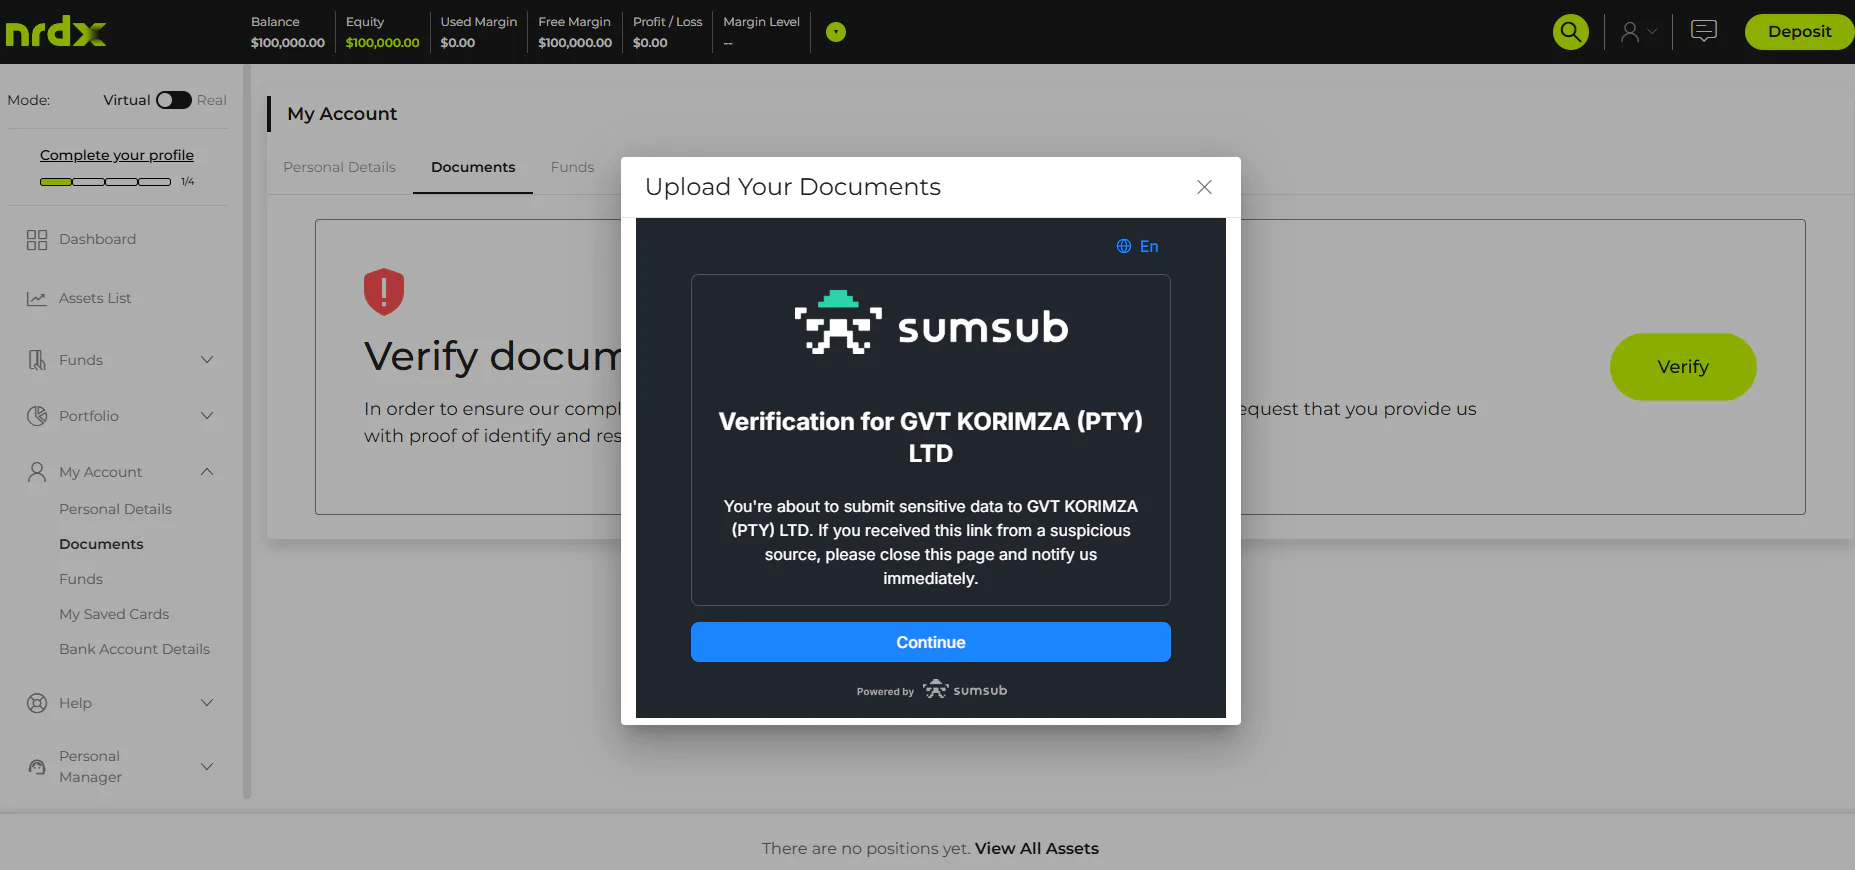Image resolution: width=1855 pixels, height=870 pixels.
Task: Click Continue in Sumsub verification
Action: coord(930,642)
